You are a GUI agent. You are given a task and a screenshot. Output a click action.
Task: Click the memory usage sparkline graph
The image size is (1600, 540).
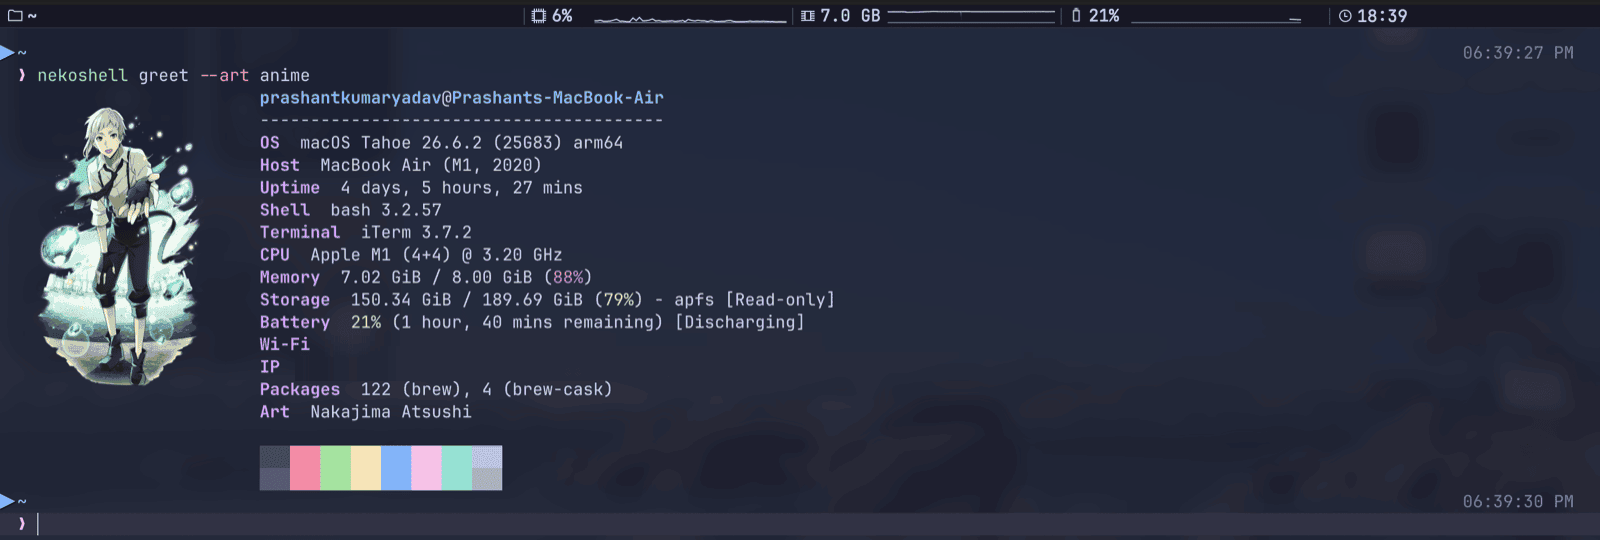[x=971, y=15]
